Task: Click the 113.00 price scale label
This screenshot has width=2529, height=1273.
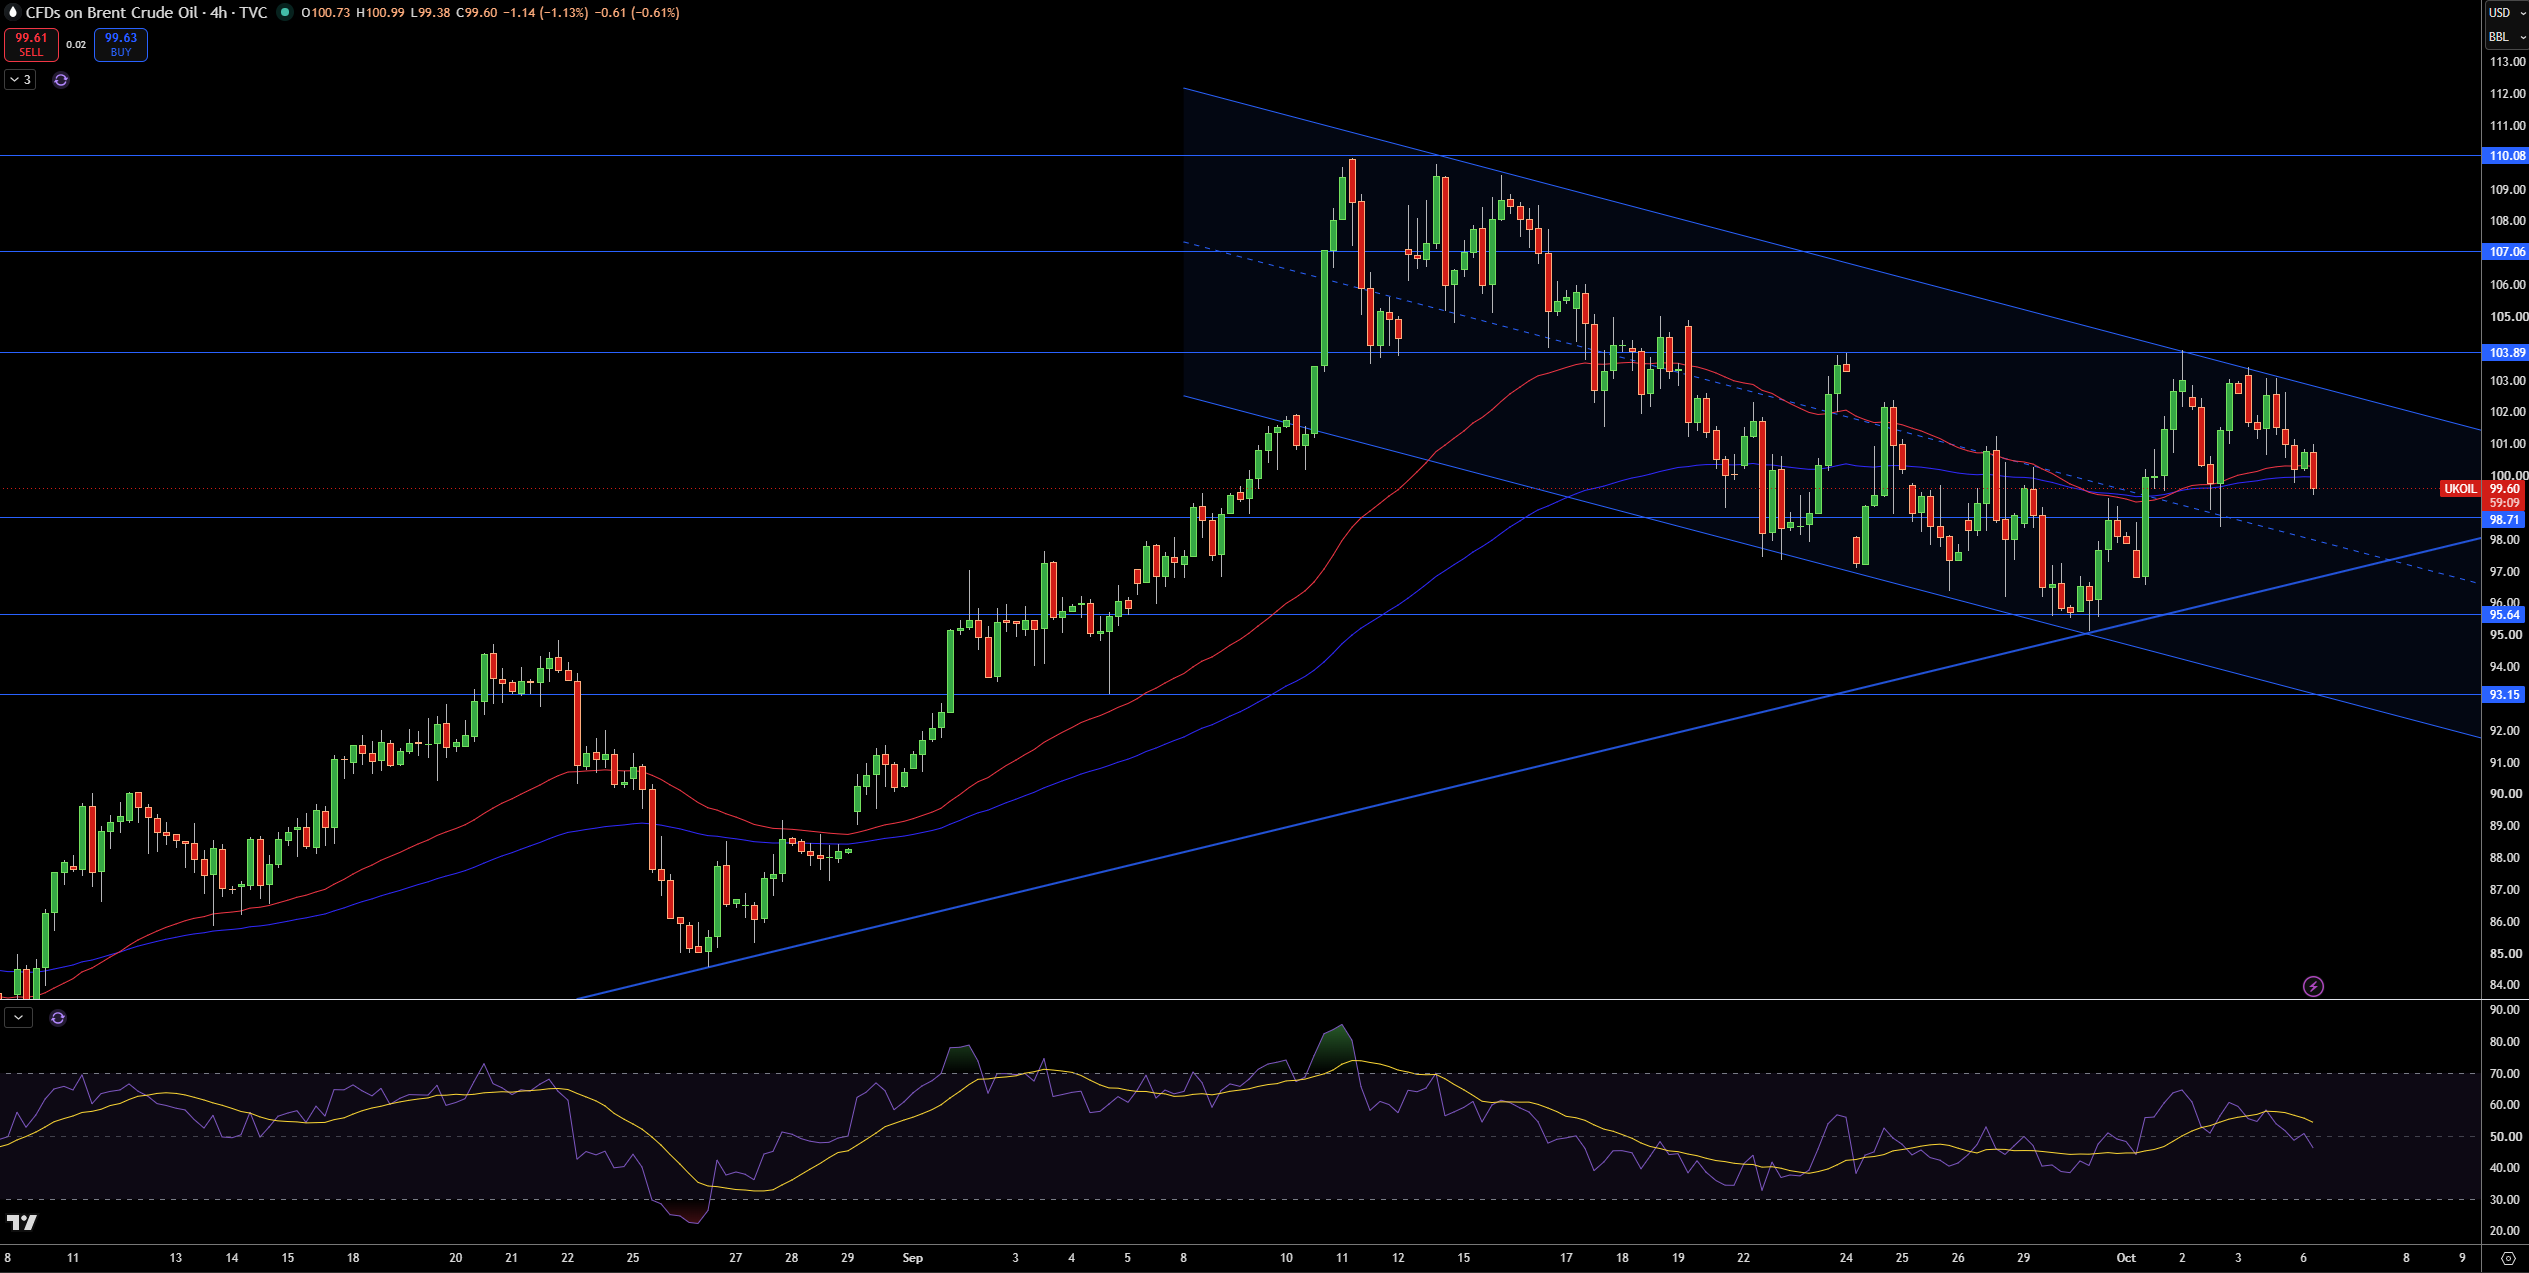Action: tap(2507, 62)
